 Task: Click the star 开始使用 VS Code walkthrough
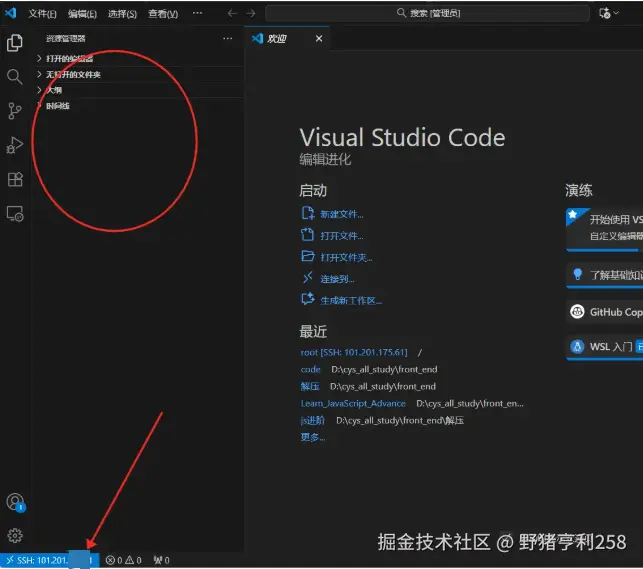[x=604, y=228]
